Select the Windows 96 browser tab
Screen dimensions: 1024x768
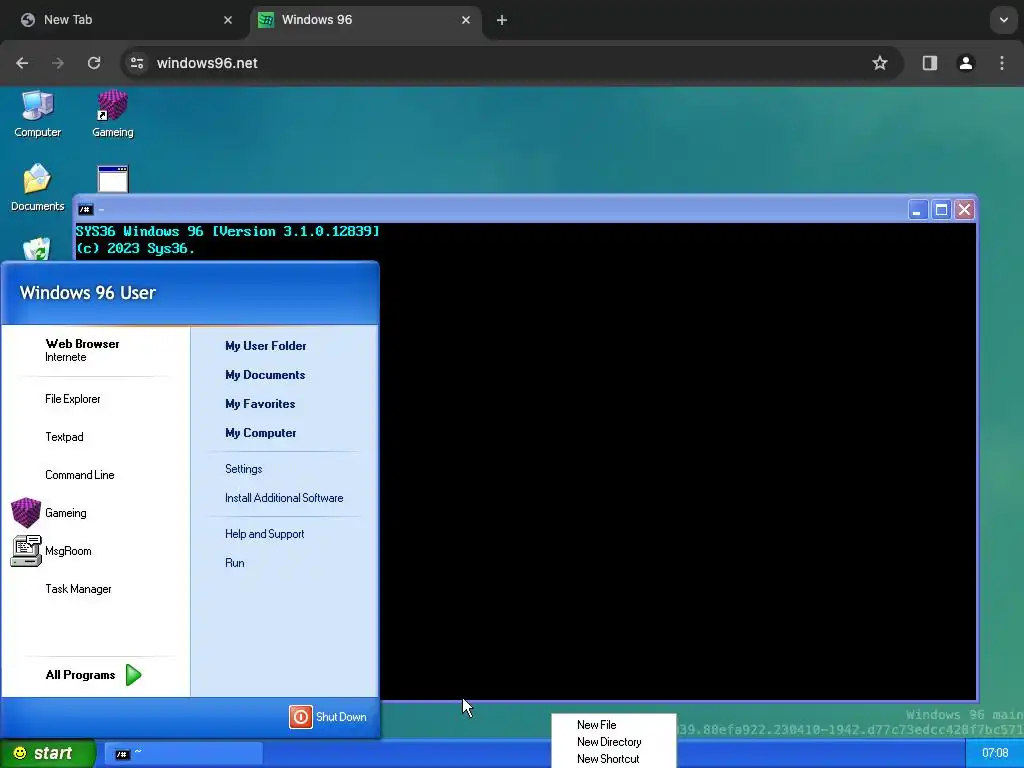(366, 20)
